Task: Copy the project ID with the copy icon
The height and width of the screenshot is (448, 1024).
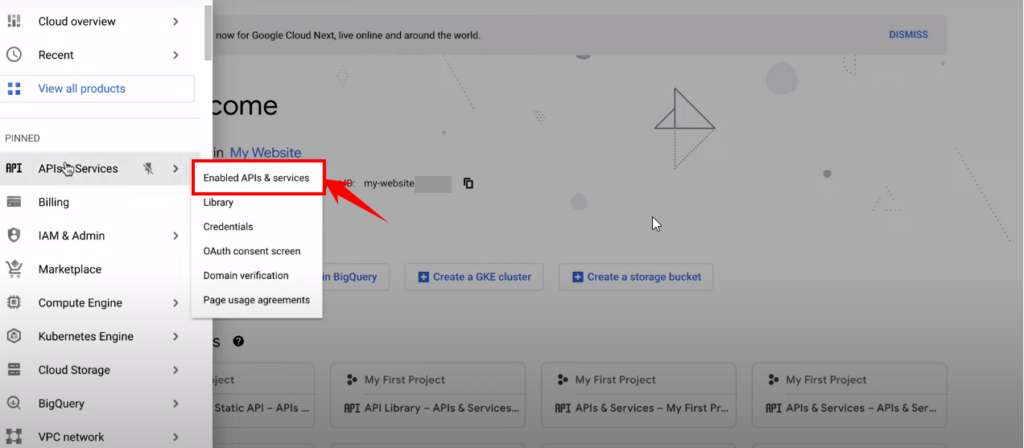Action: (468, 184)
